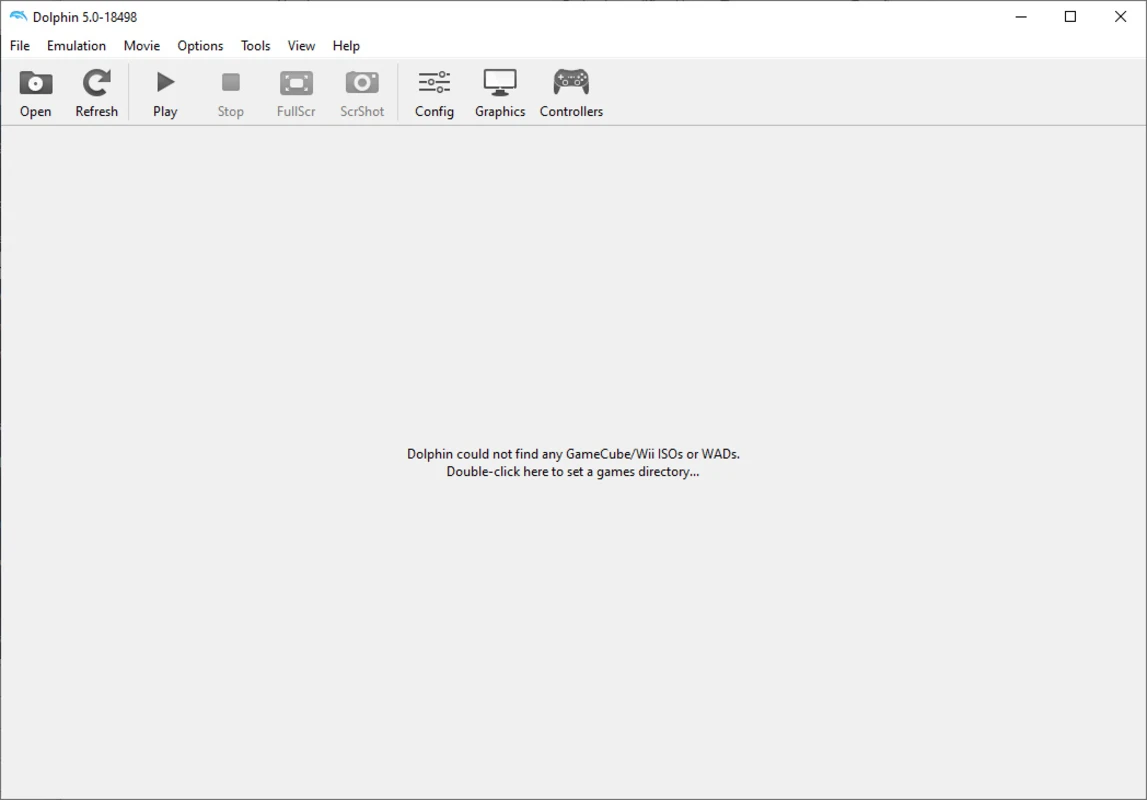Open the Movie menu

coord(142,46)
